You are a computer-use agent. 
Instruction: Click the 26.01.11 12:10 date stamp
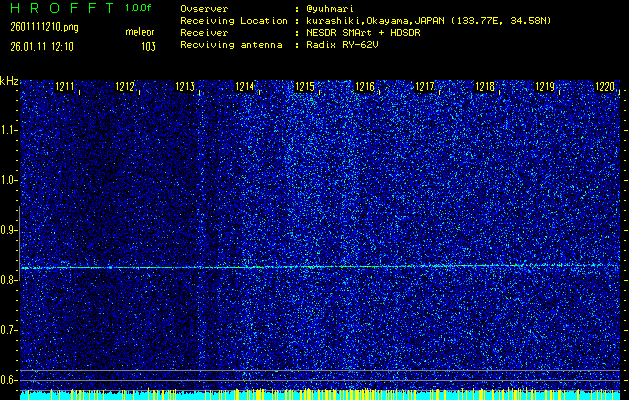(42, 46)
